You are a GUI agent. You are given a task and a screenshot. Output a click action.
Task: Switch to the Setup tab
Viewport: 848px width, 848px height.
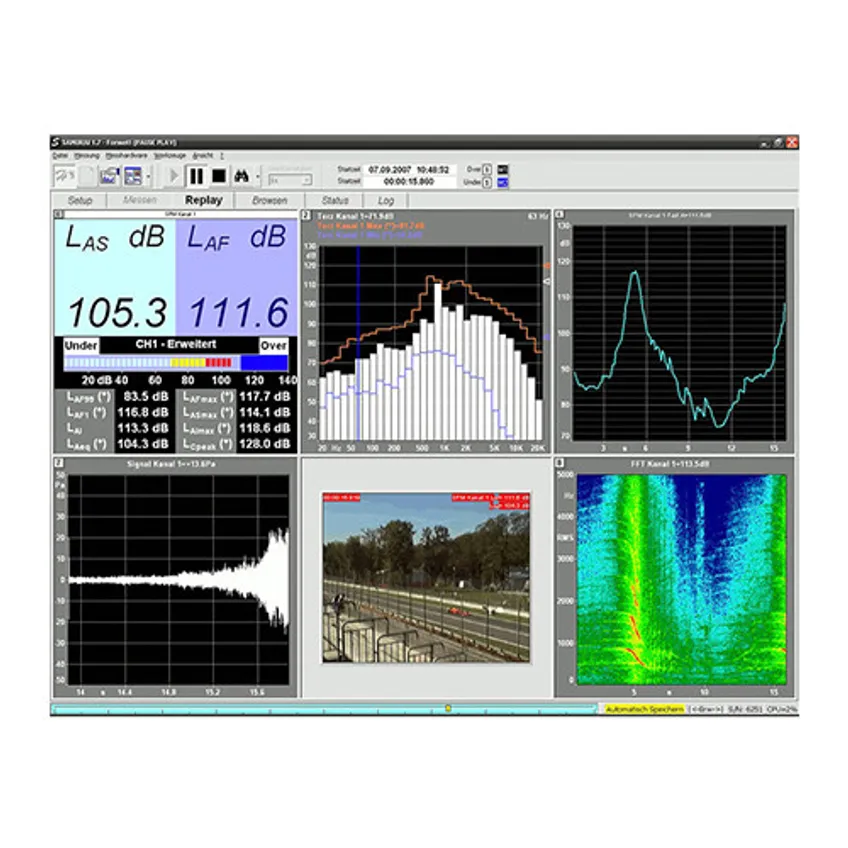tap(80, 200)
